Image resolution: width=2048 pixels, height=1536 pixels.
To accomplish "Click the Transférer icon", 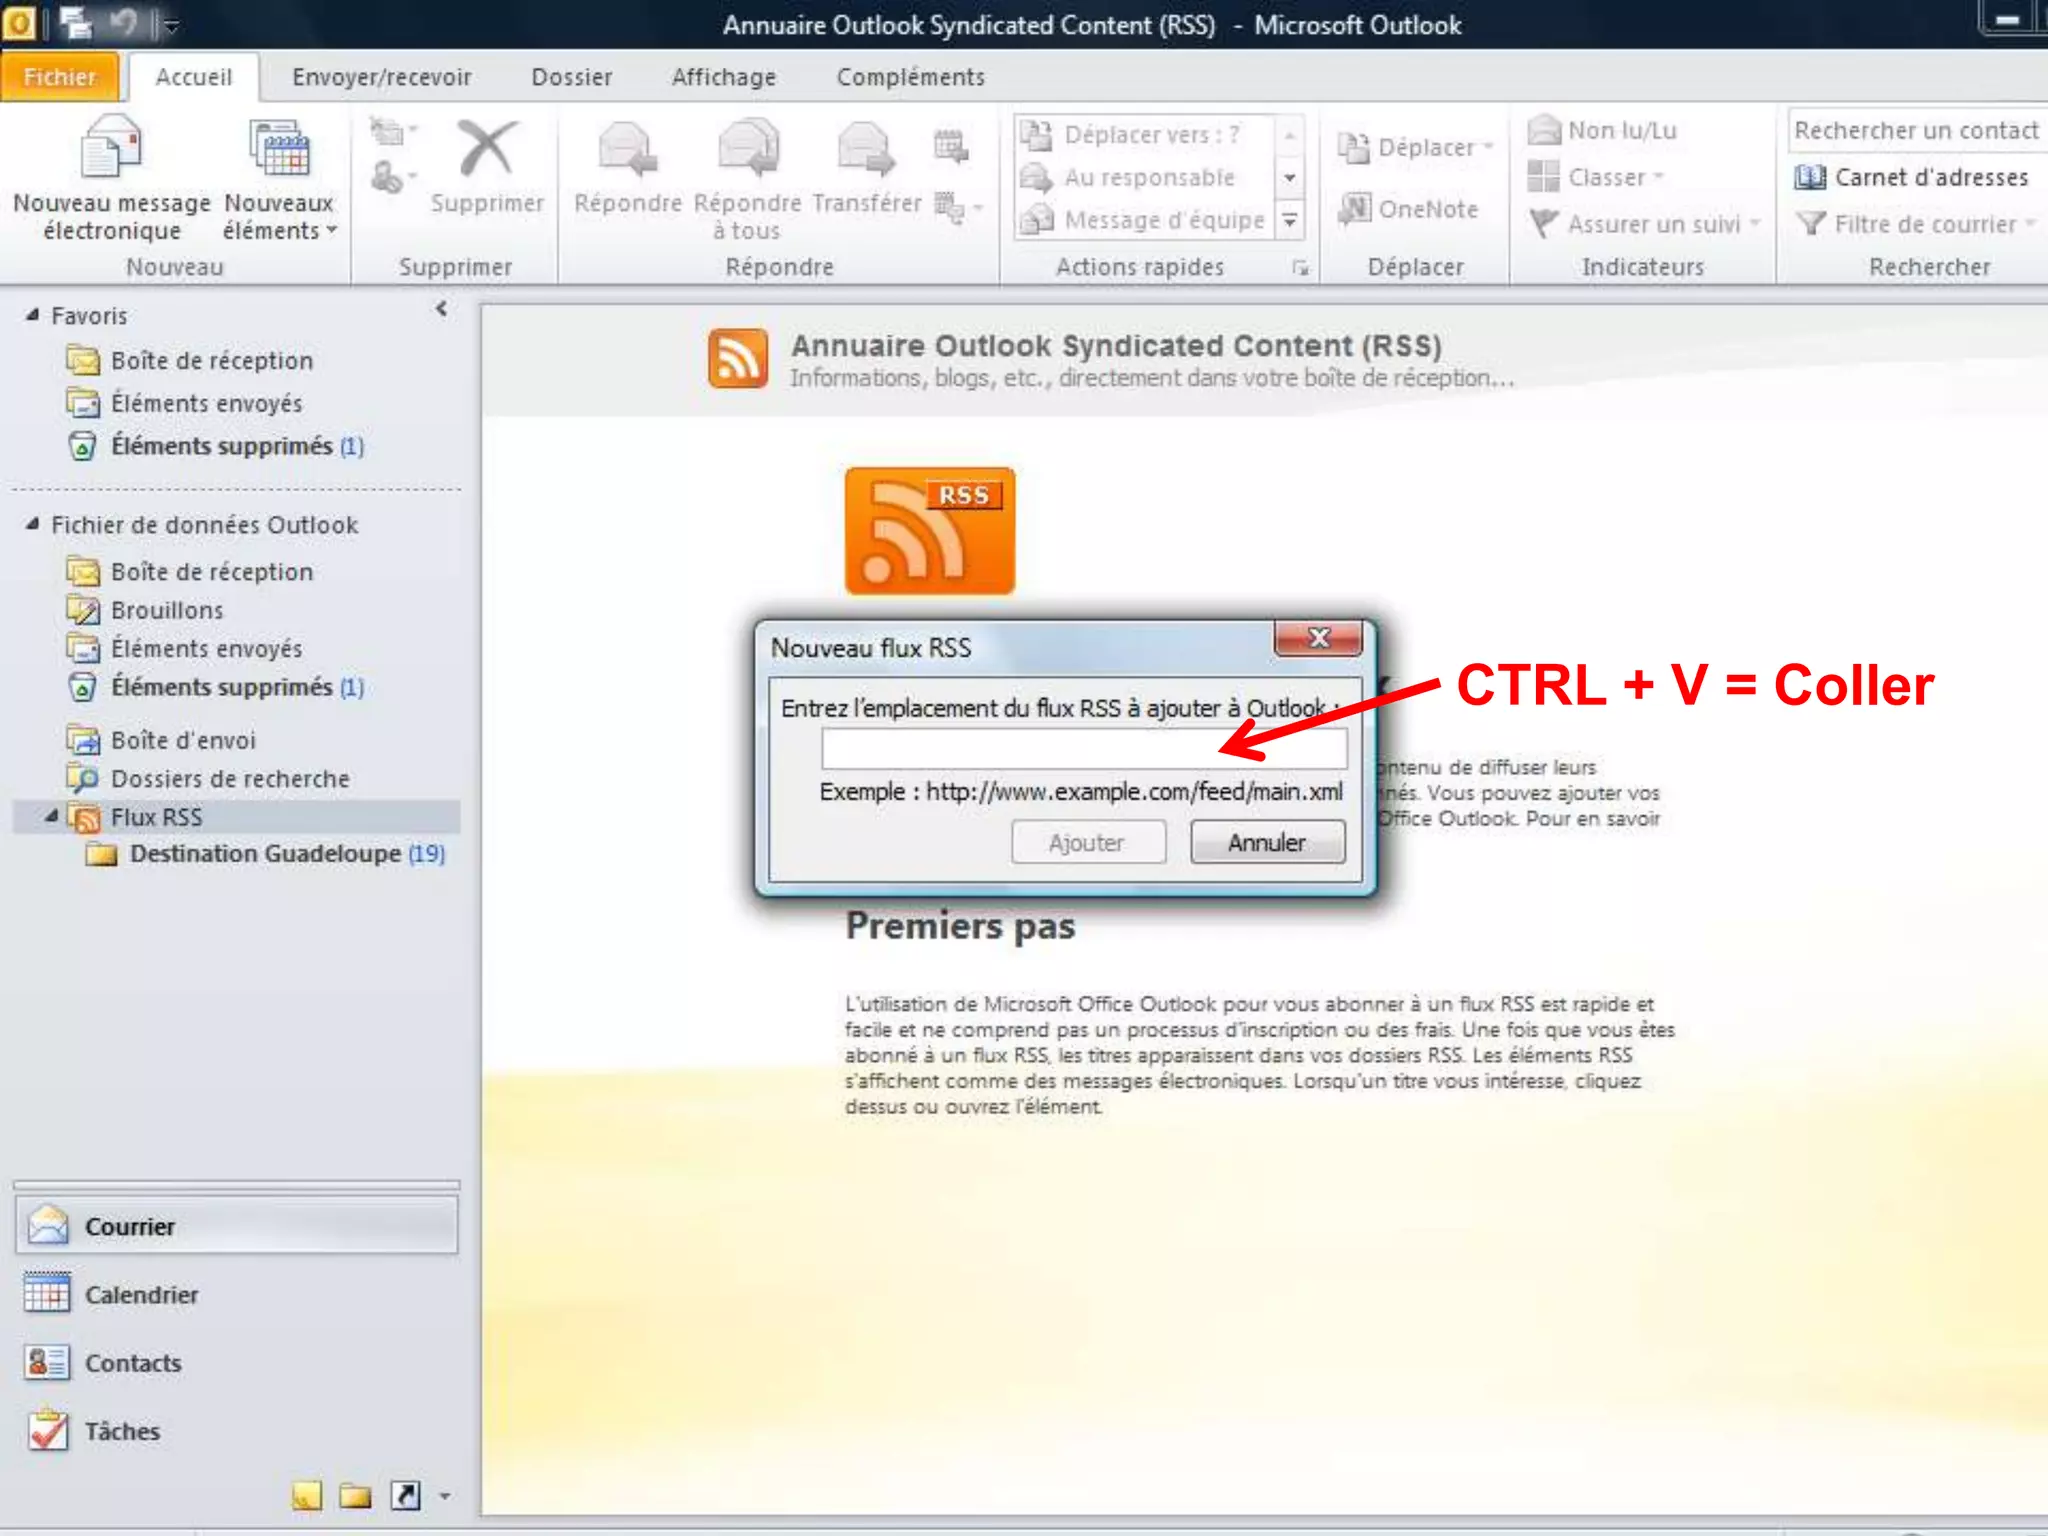I will click(866, 150).
